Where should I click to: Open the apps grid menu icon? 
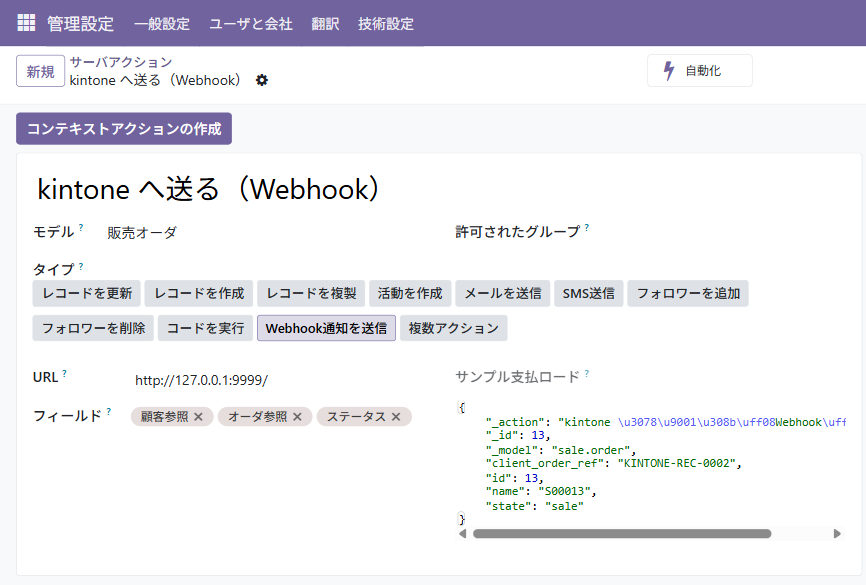(26, 23)
